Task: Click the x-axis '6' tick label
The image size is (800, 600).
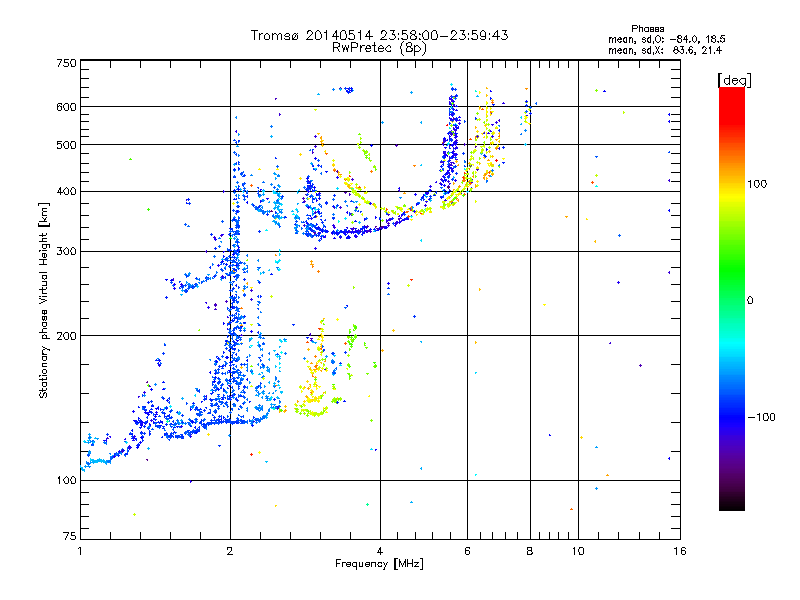Action: pos(467,551)
